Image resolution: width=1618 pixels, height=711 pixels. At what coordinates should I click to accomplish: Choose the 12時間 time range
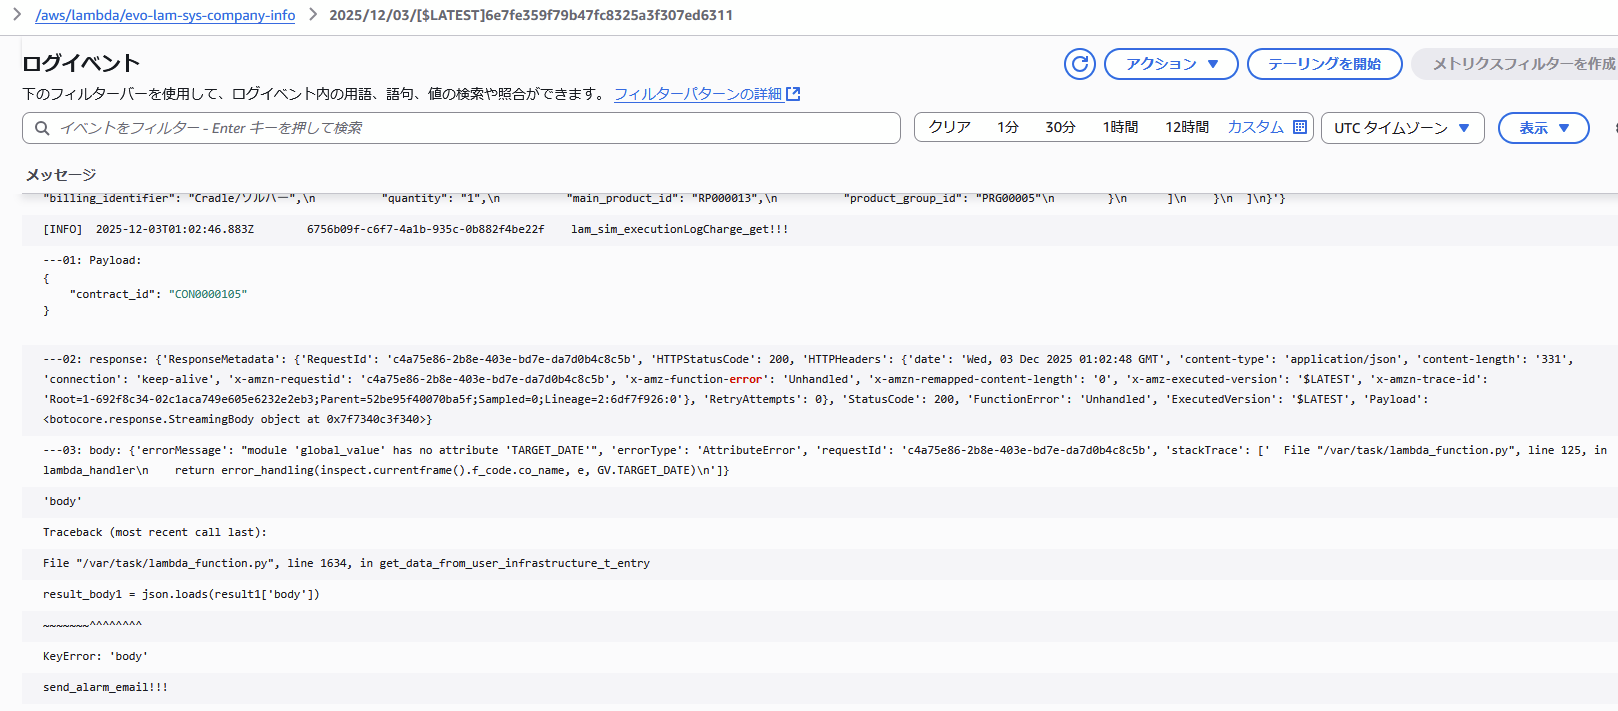pyautogui.click(x=1186, y=127)
